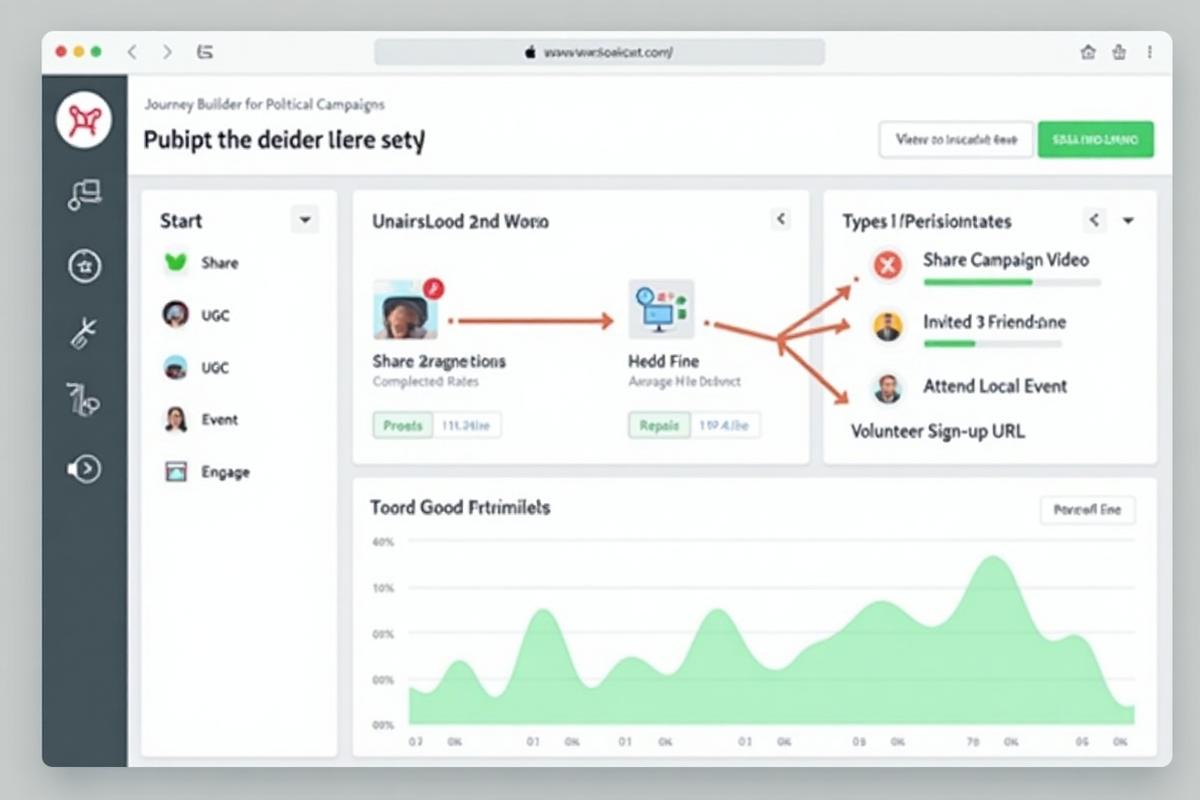Toggle the browser sidebar icon

(x=205, y=52)
